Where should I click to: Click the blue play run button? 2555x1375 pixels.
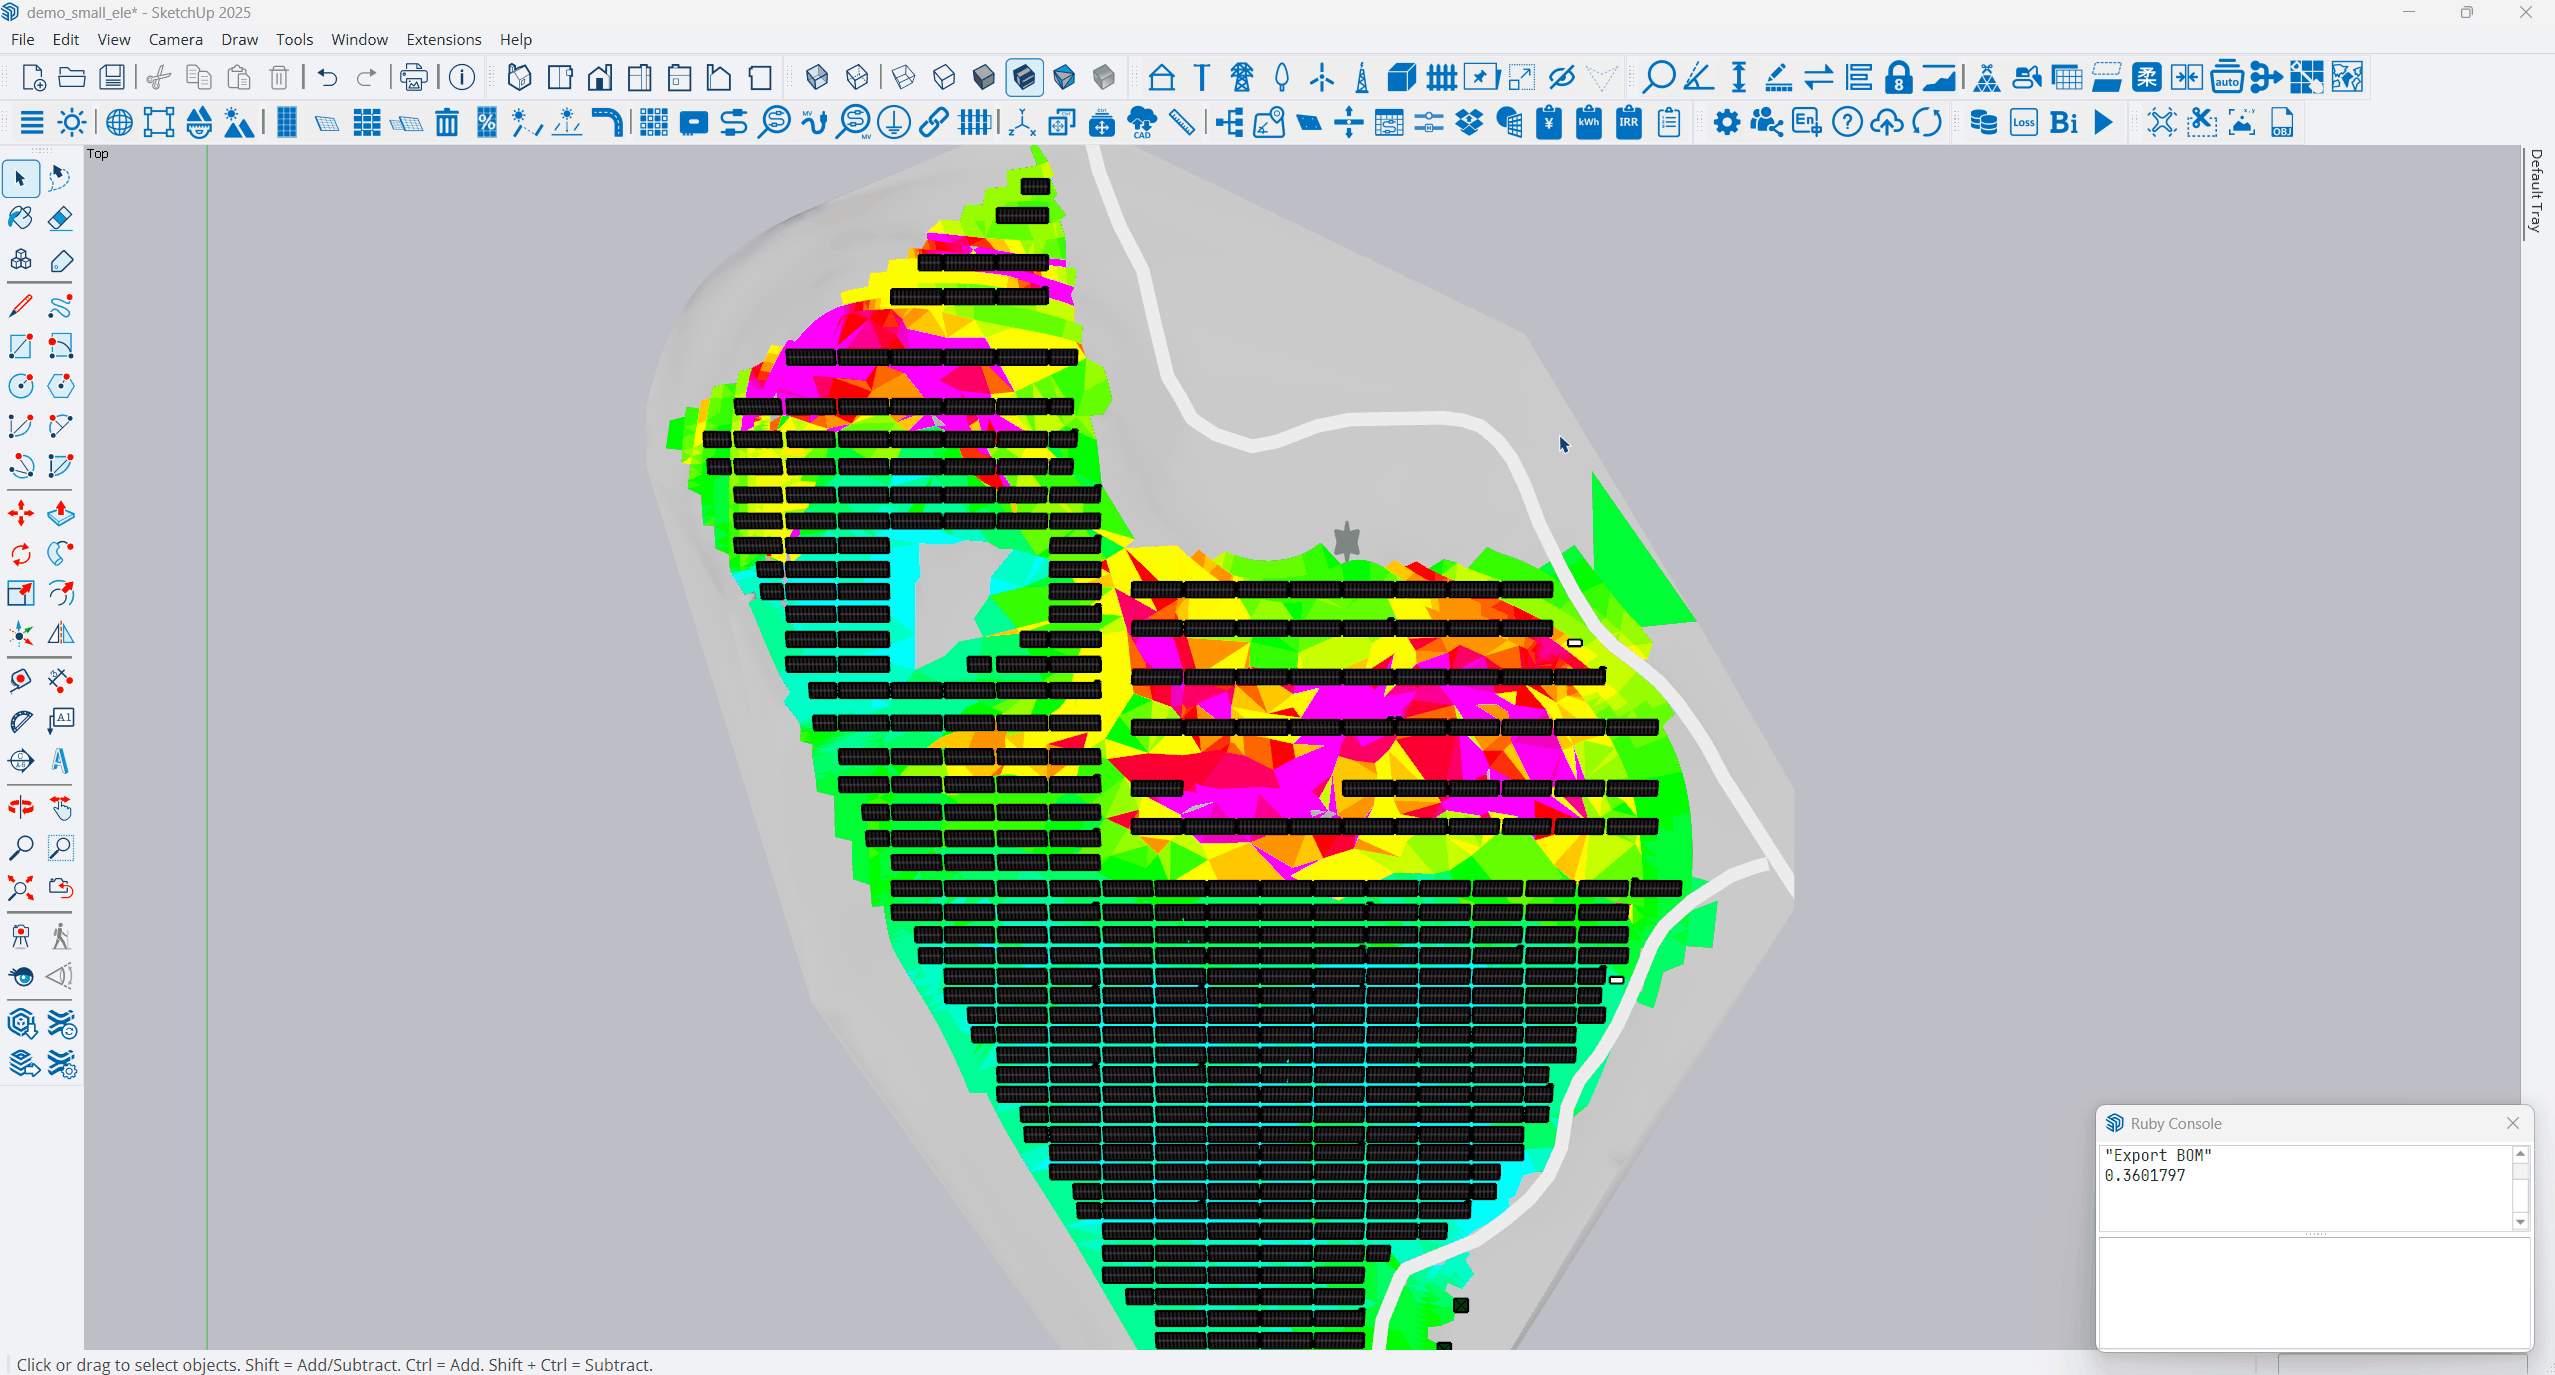click(x=2103, y=123)
